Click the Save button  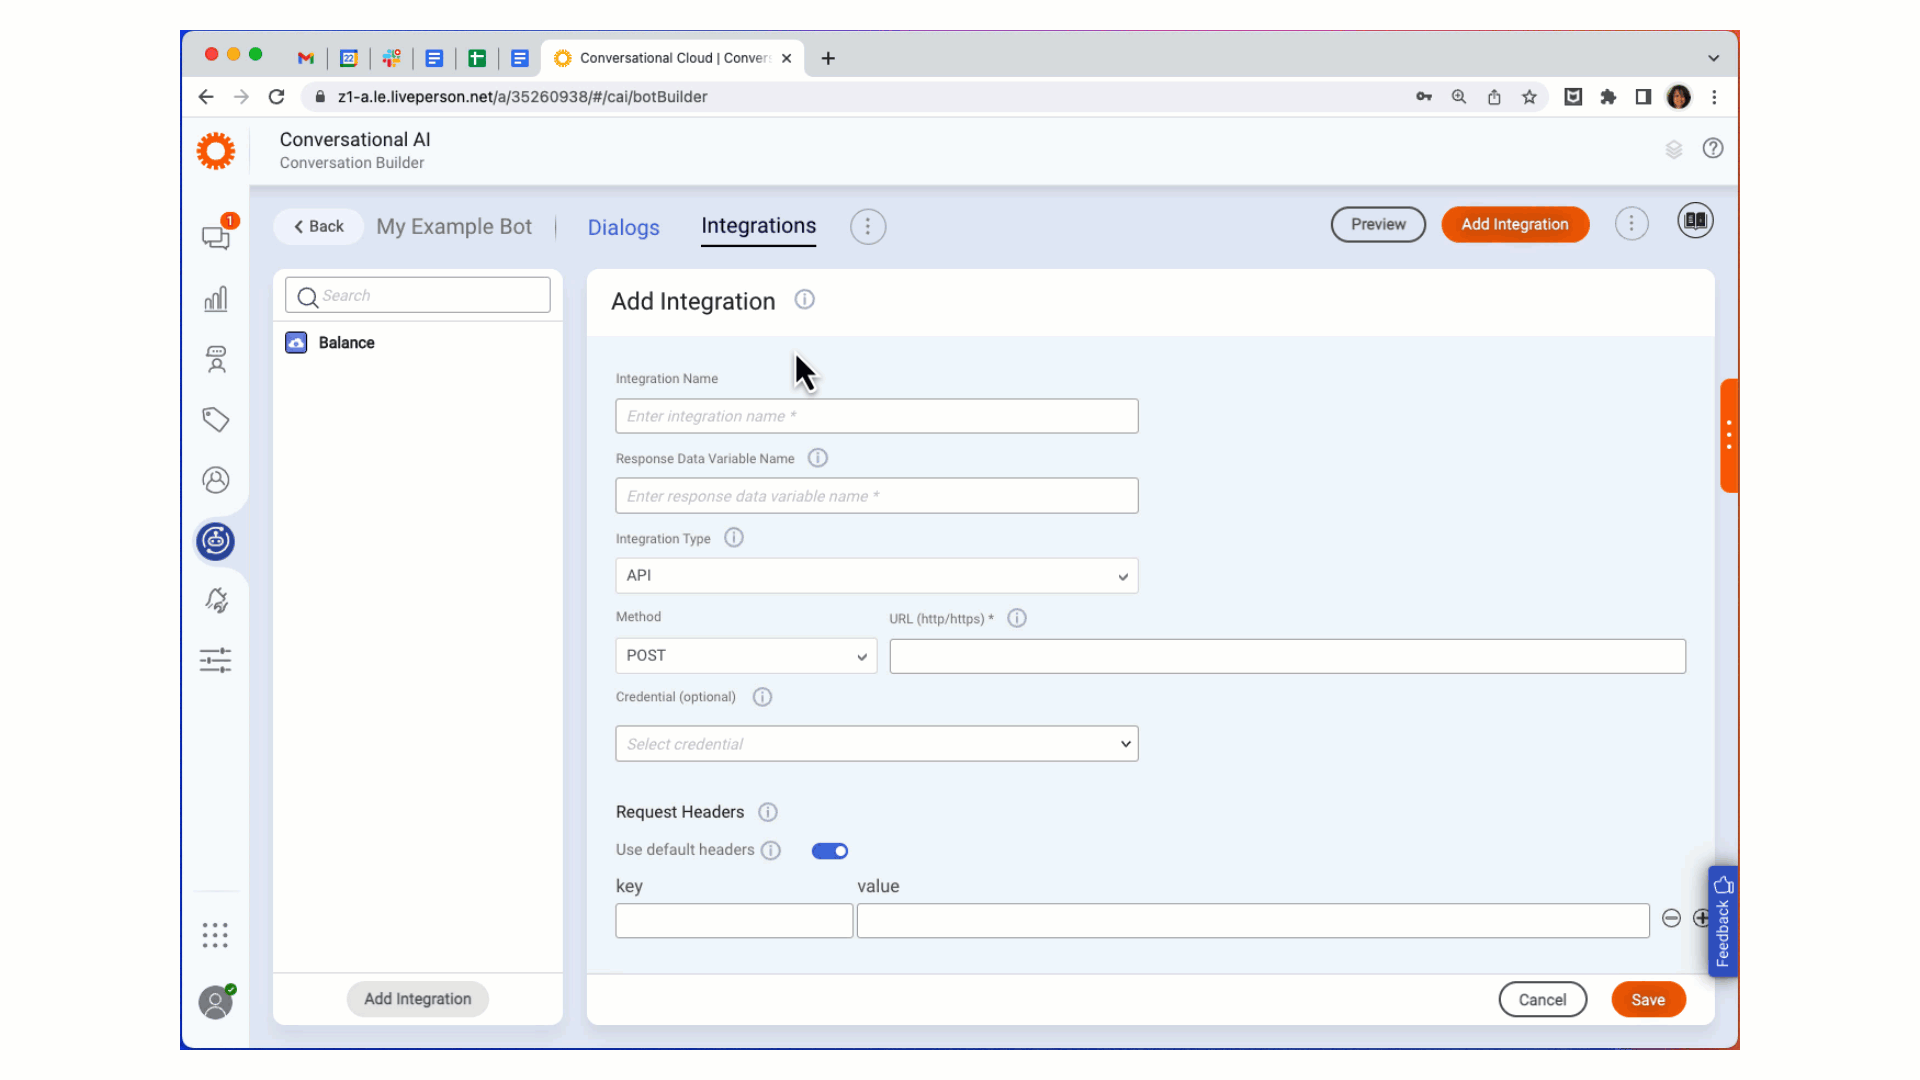(1649, 1000)
